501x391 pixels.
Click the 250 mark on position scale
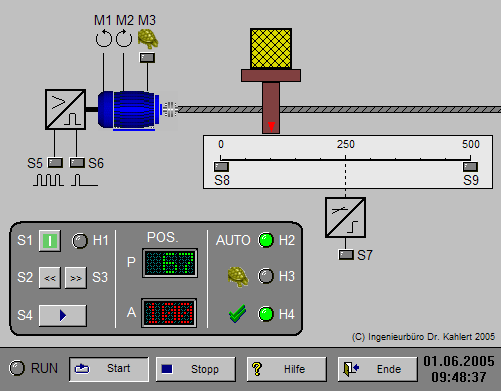[x=346, y=144]
